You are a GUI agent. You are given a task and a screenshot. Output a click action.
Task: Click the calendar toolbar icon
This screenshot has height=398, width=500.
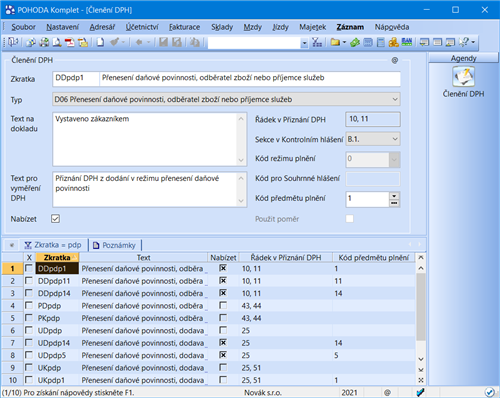[x=368, y=42]
